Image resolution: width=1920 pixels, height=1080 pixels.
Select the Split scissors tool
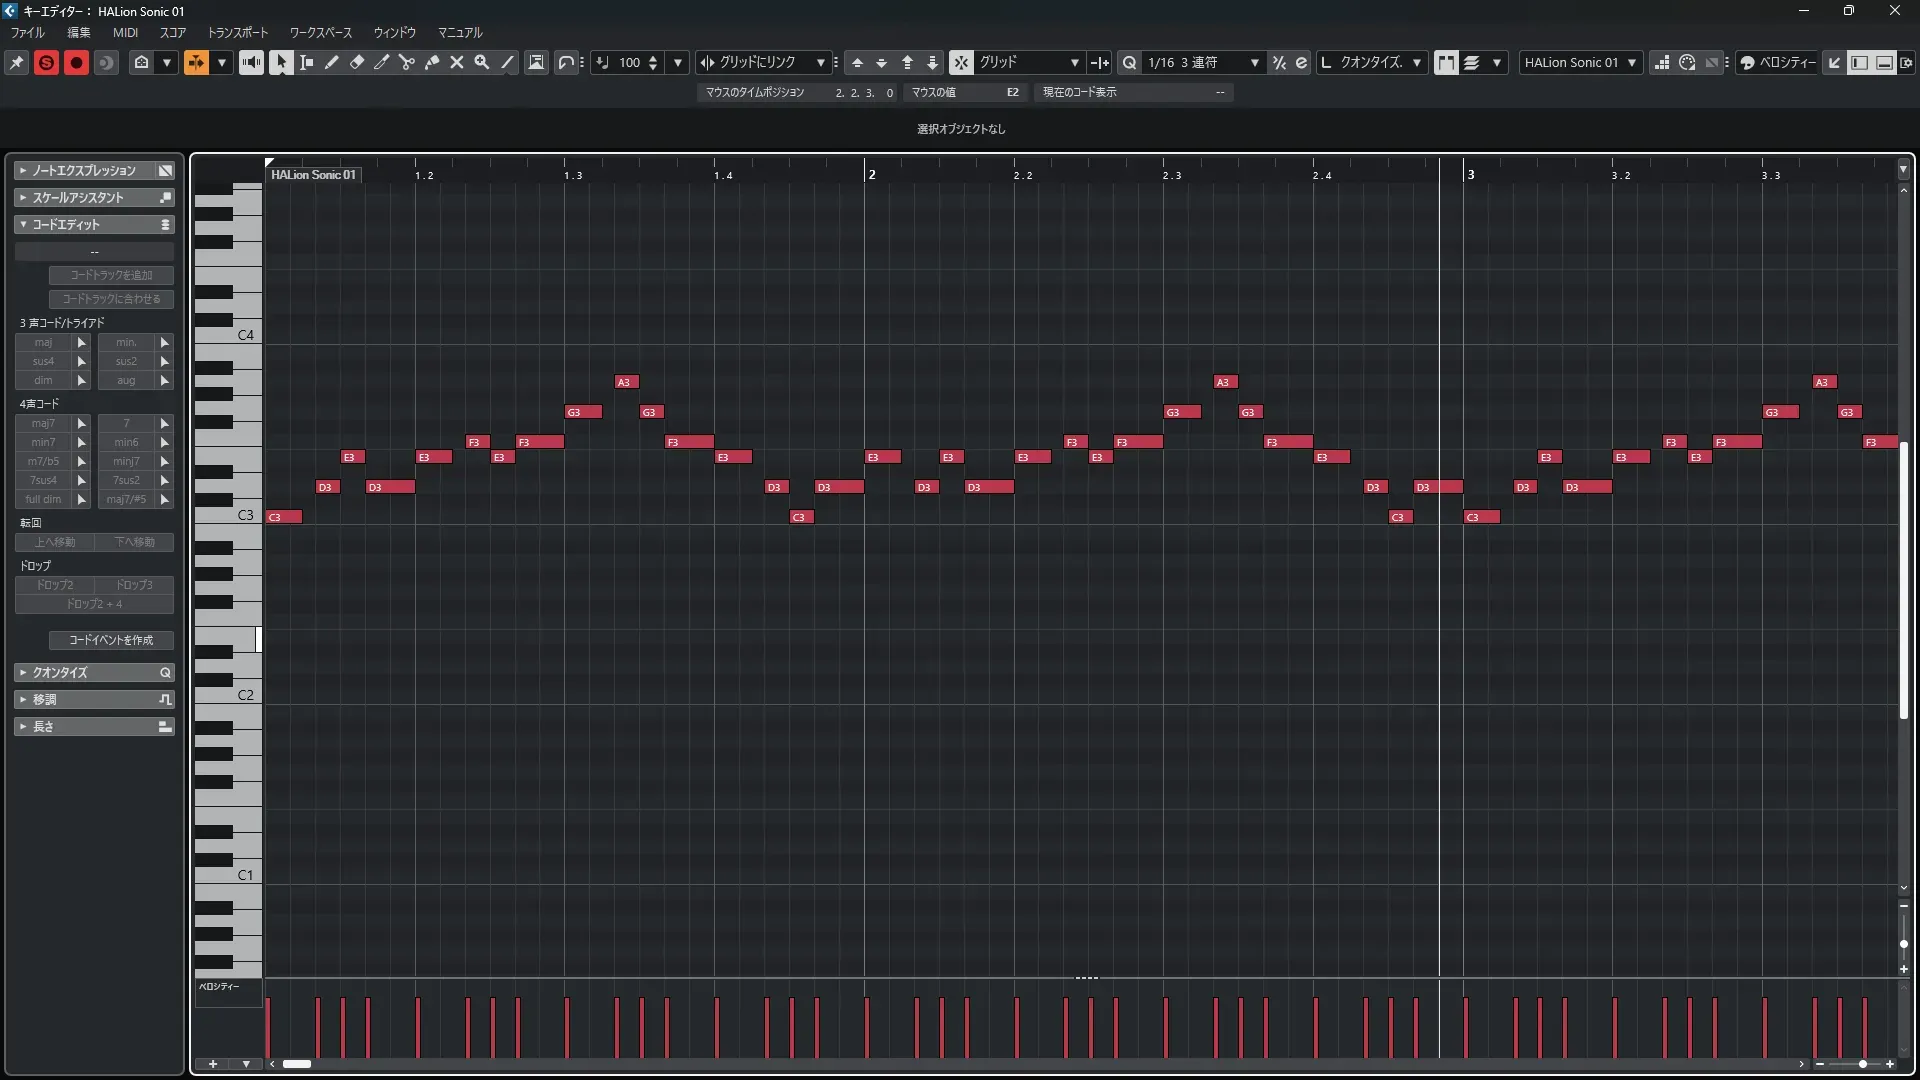point(406,62)
